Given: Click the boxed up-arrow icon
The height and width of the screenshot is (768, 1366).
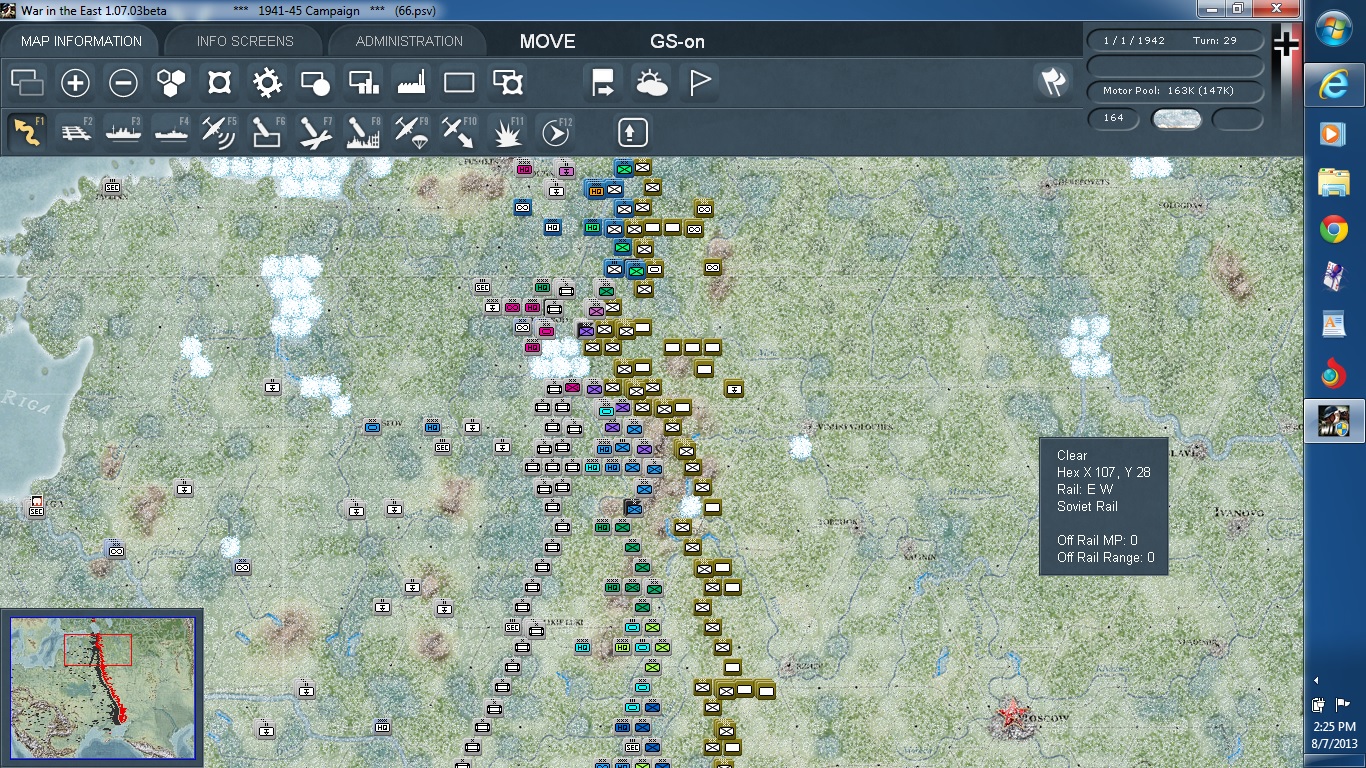Looking at the screenshot, I should [x=632, y=131].
